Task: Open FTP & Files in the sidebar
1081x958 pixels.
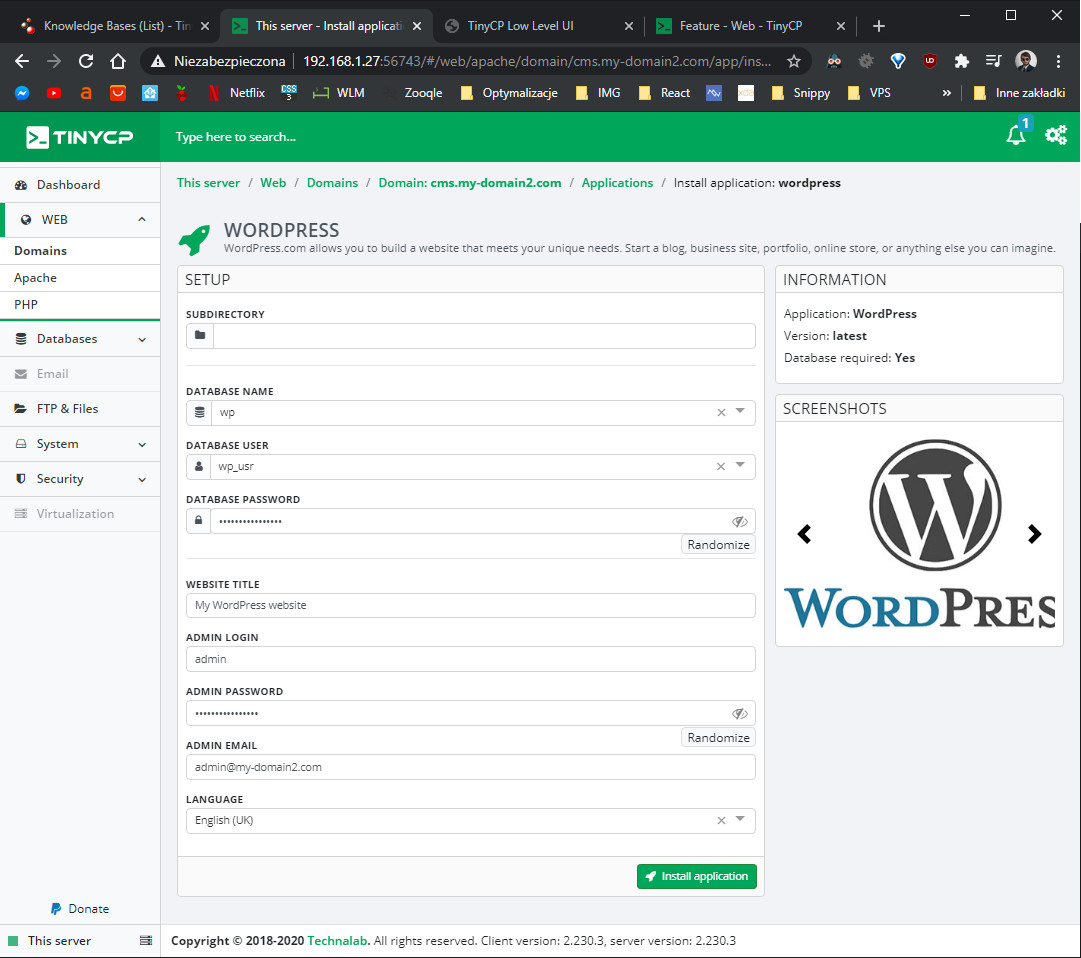Action: click(80, 409)
